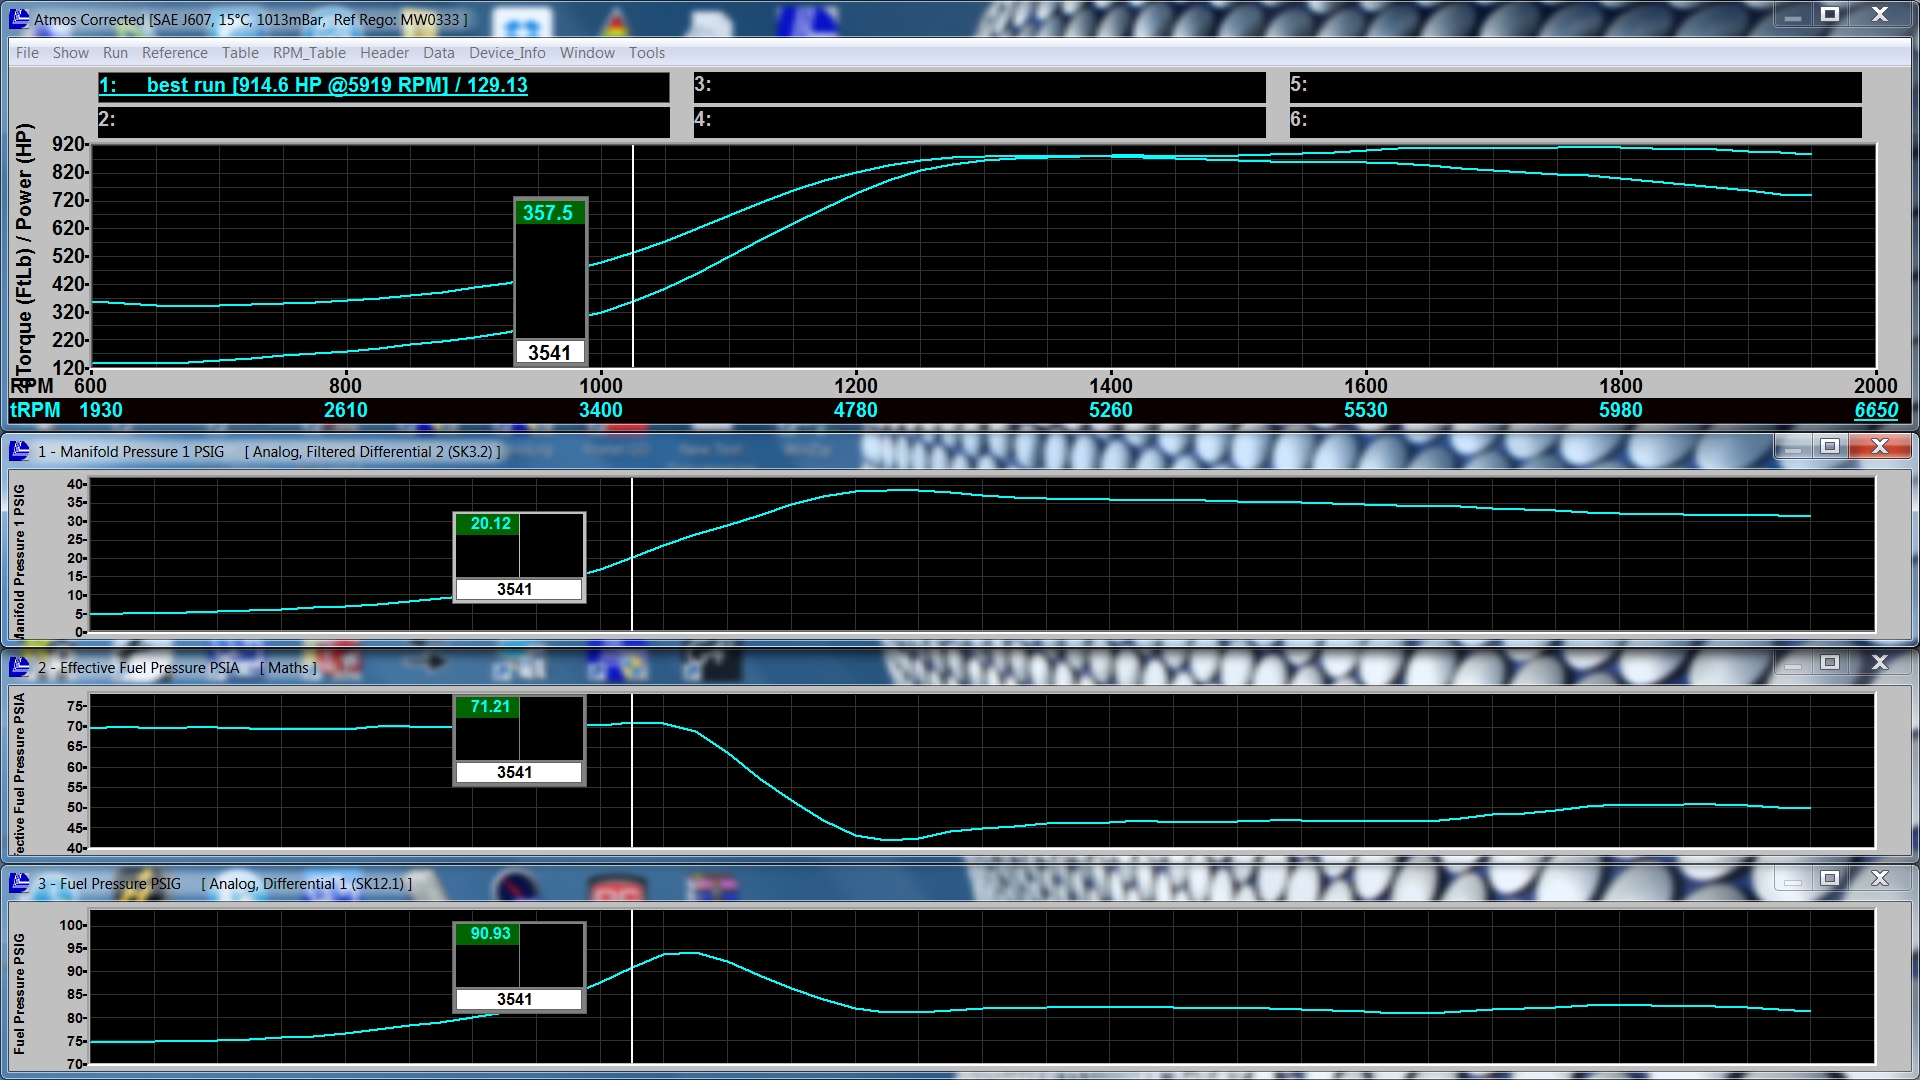The width and height of the screenshot is (1920, 1080).
Task: Click the main window application icon
Action: (19, 18)
